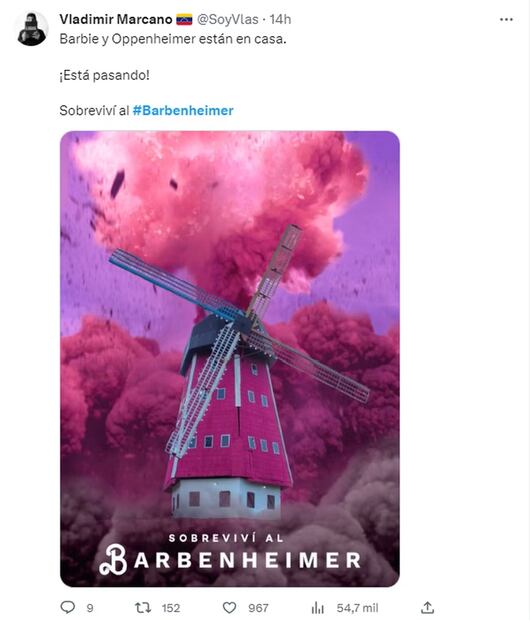Open the view analytics bar chart icon
Image resolution: width=530 pixels, height=620 pixels.
click(x=318, y=607)
